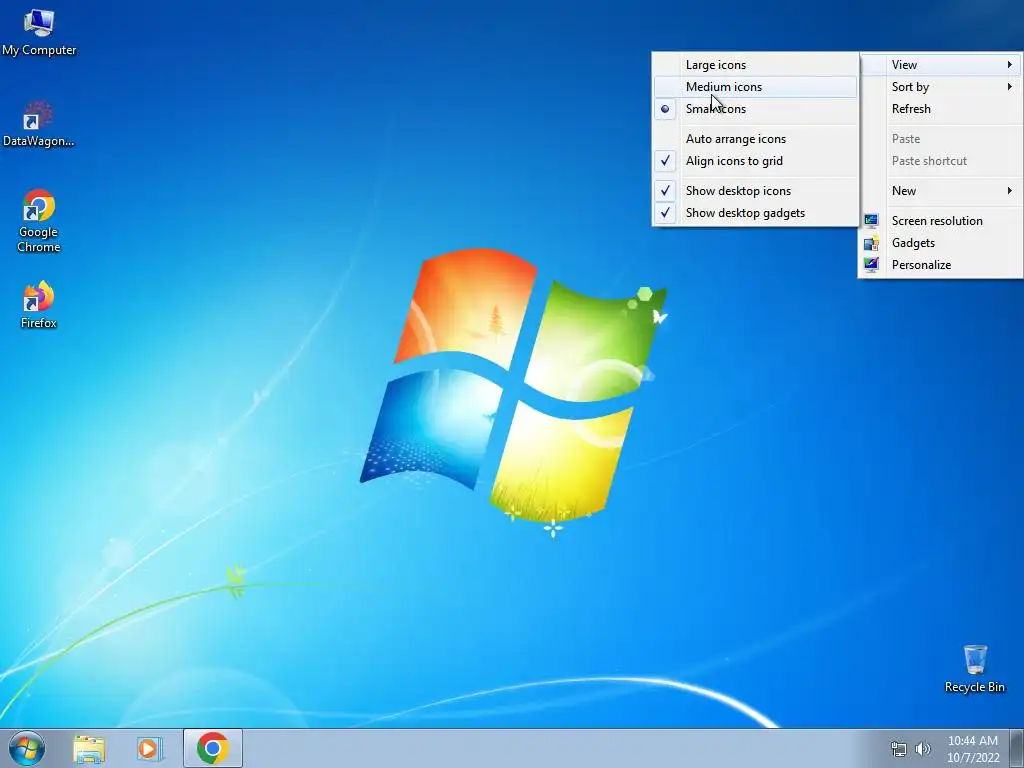Switch to Chrome on the taskbar
This screenshot has height=768, width=1024.
212,748
